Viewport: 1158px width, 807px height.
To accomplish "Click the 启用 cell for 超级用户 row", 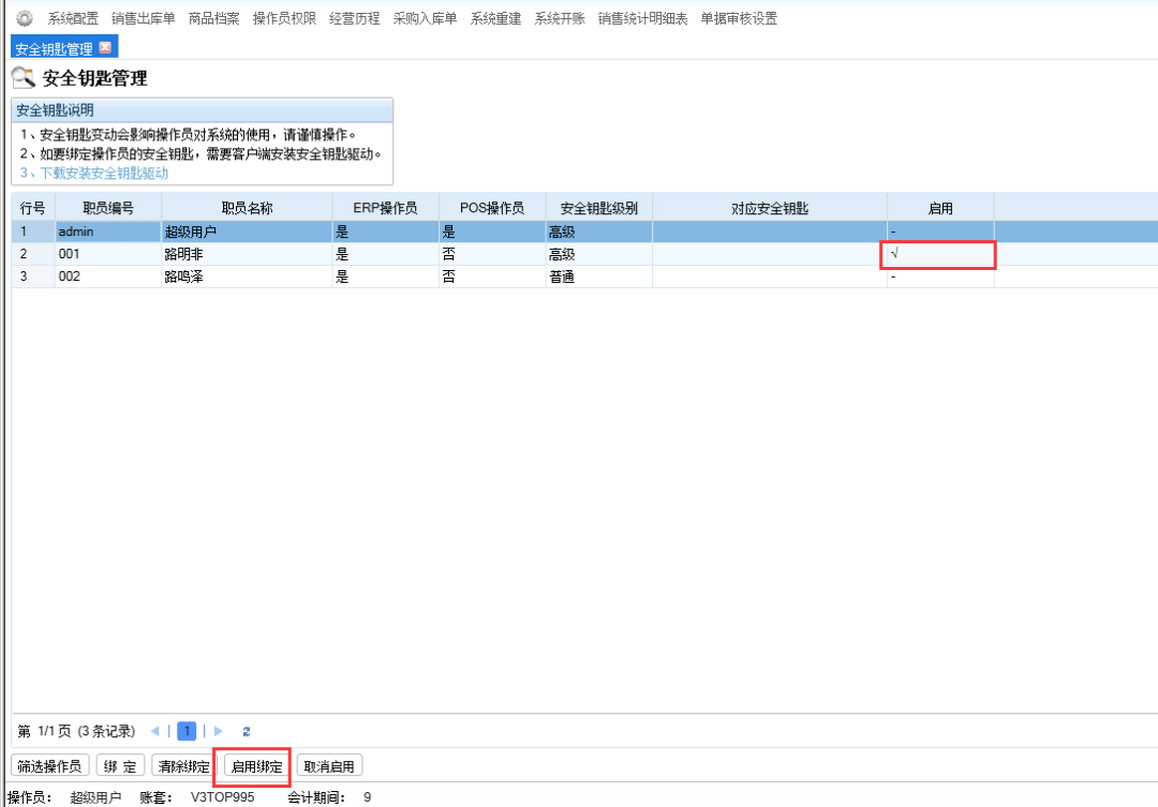I will pyautogui.click(x=938, y=232).
